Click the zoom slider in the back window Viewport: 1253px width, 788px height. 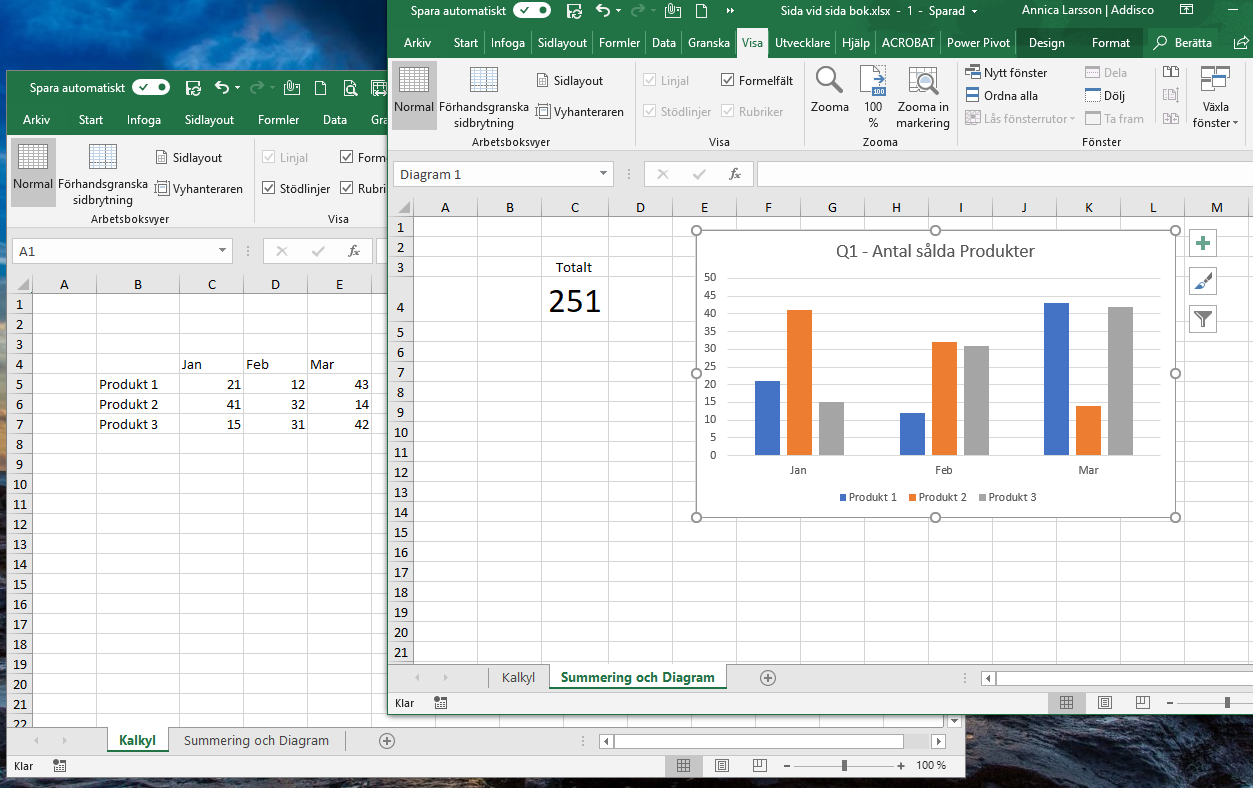tap(845, 766)
